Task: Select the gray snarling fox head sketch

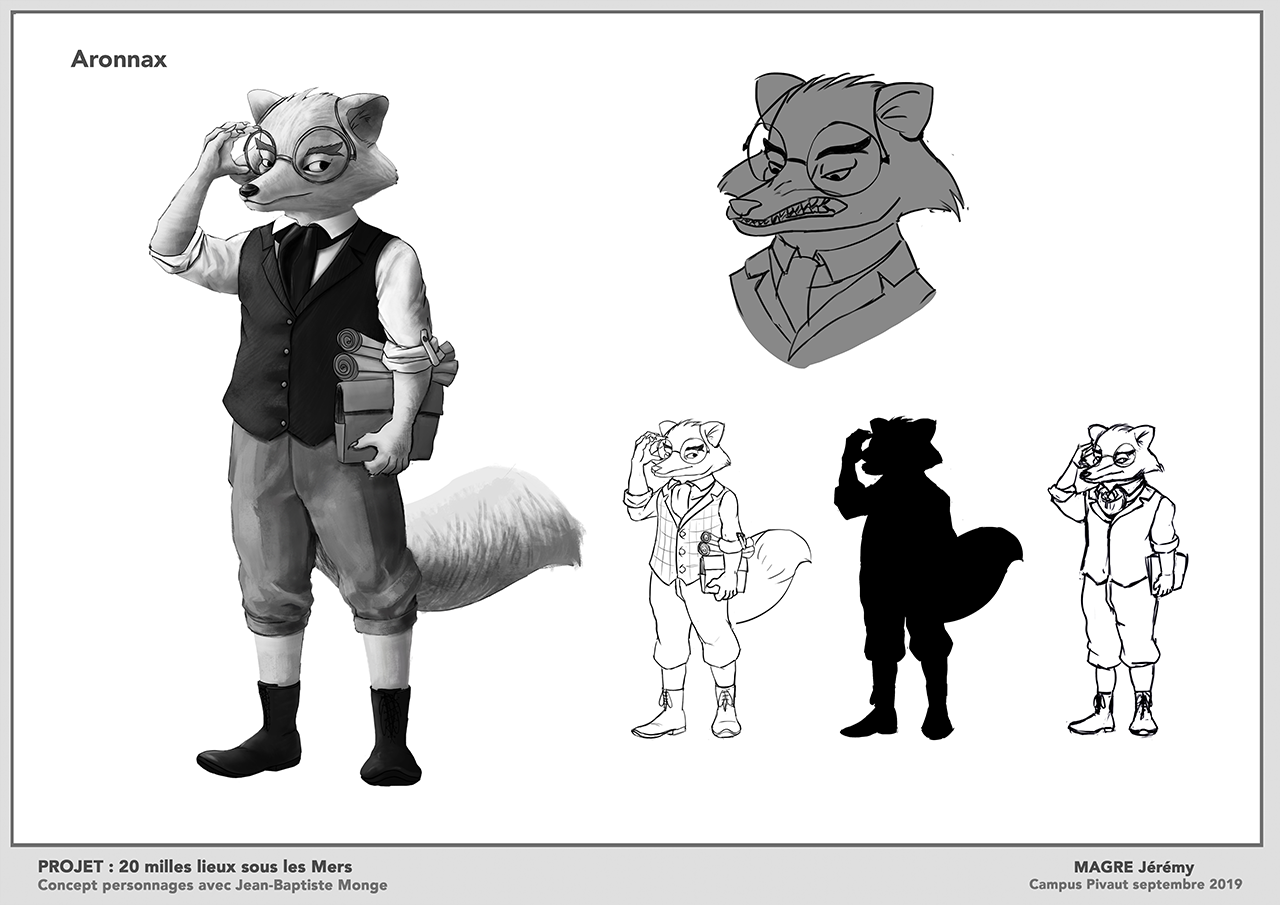Action: (840, 219)
